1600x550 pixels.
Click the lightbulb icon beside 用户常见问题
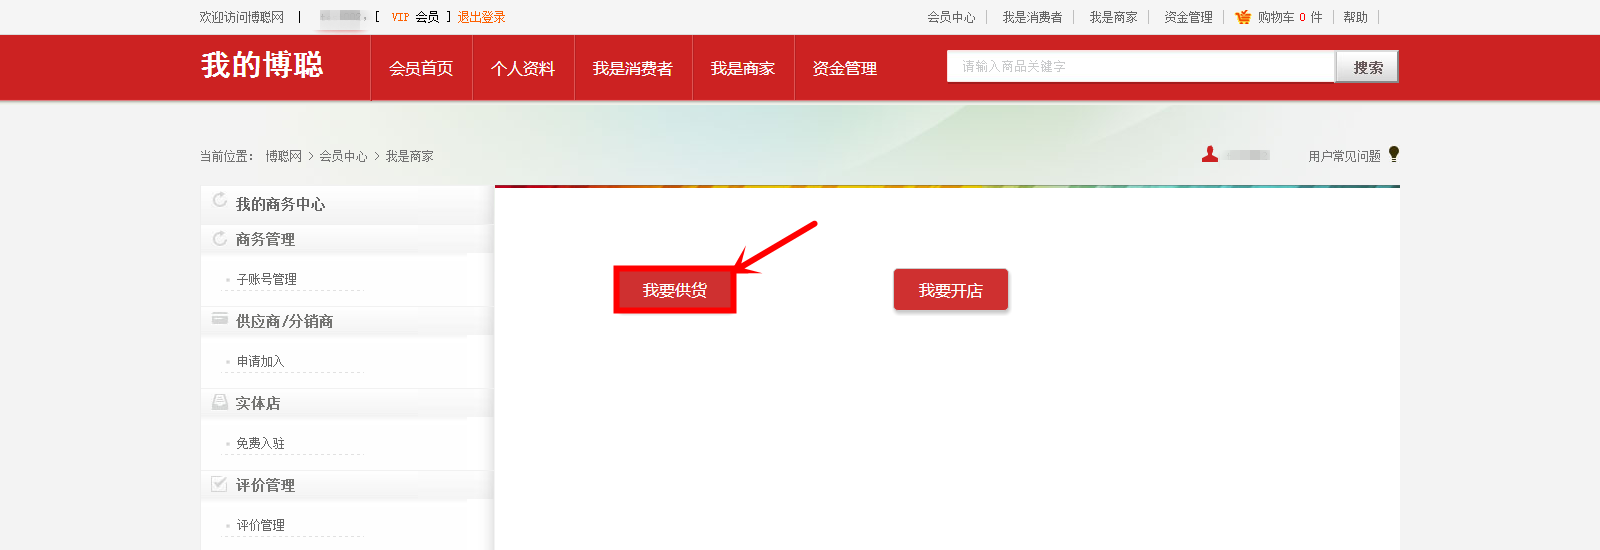1394,154
